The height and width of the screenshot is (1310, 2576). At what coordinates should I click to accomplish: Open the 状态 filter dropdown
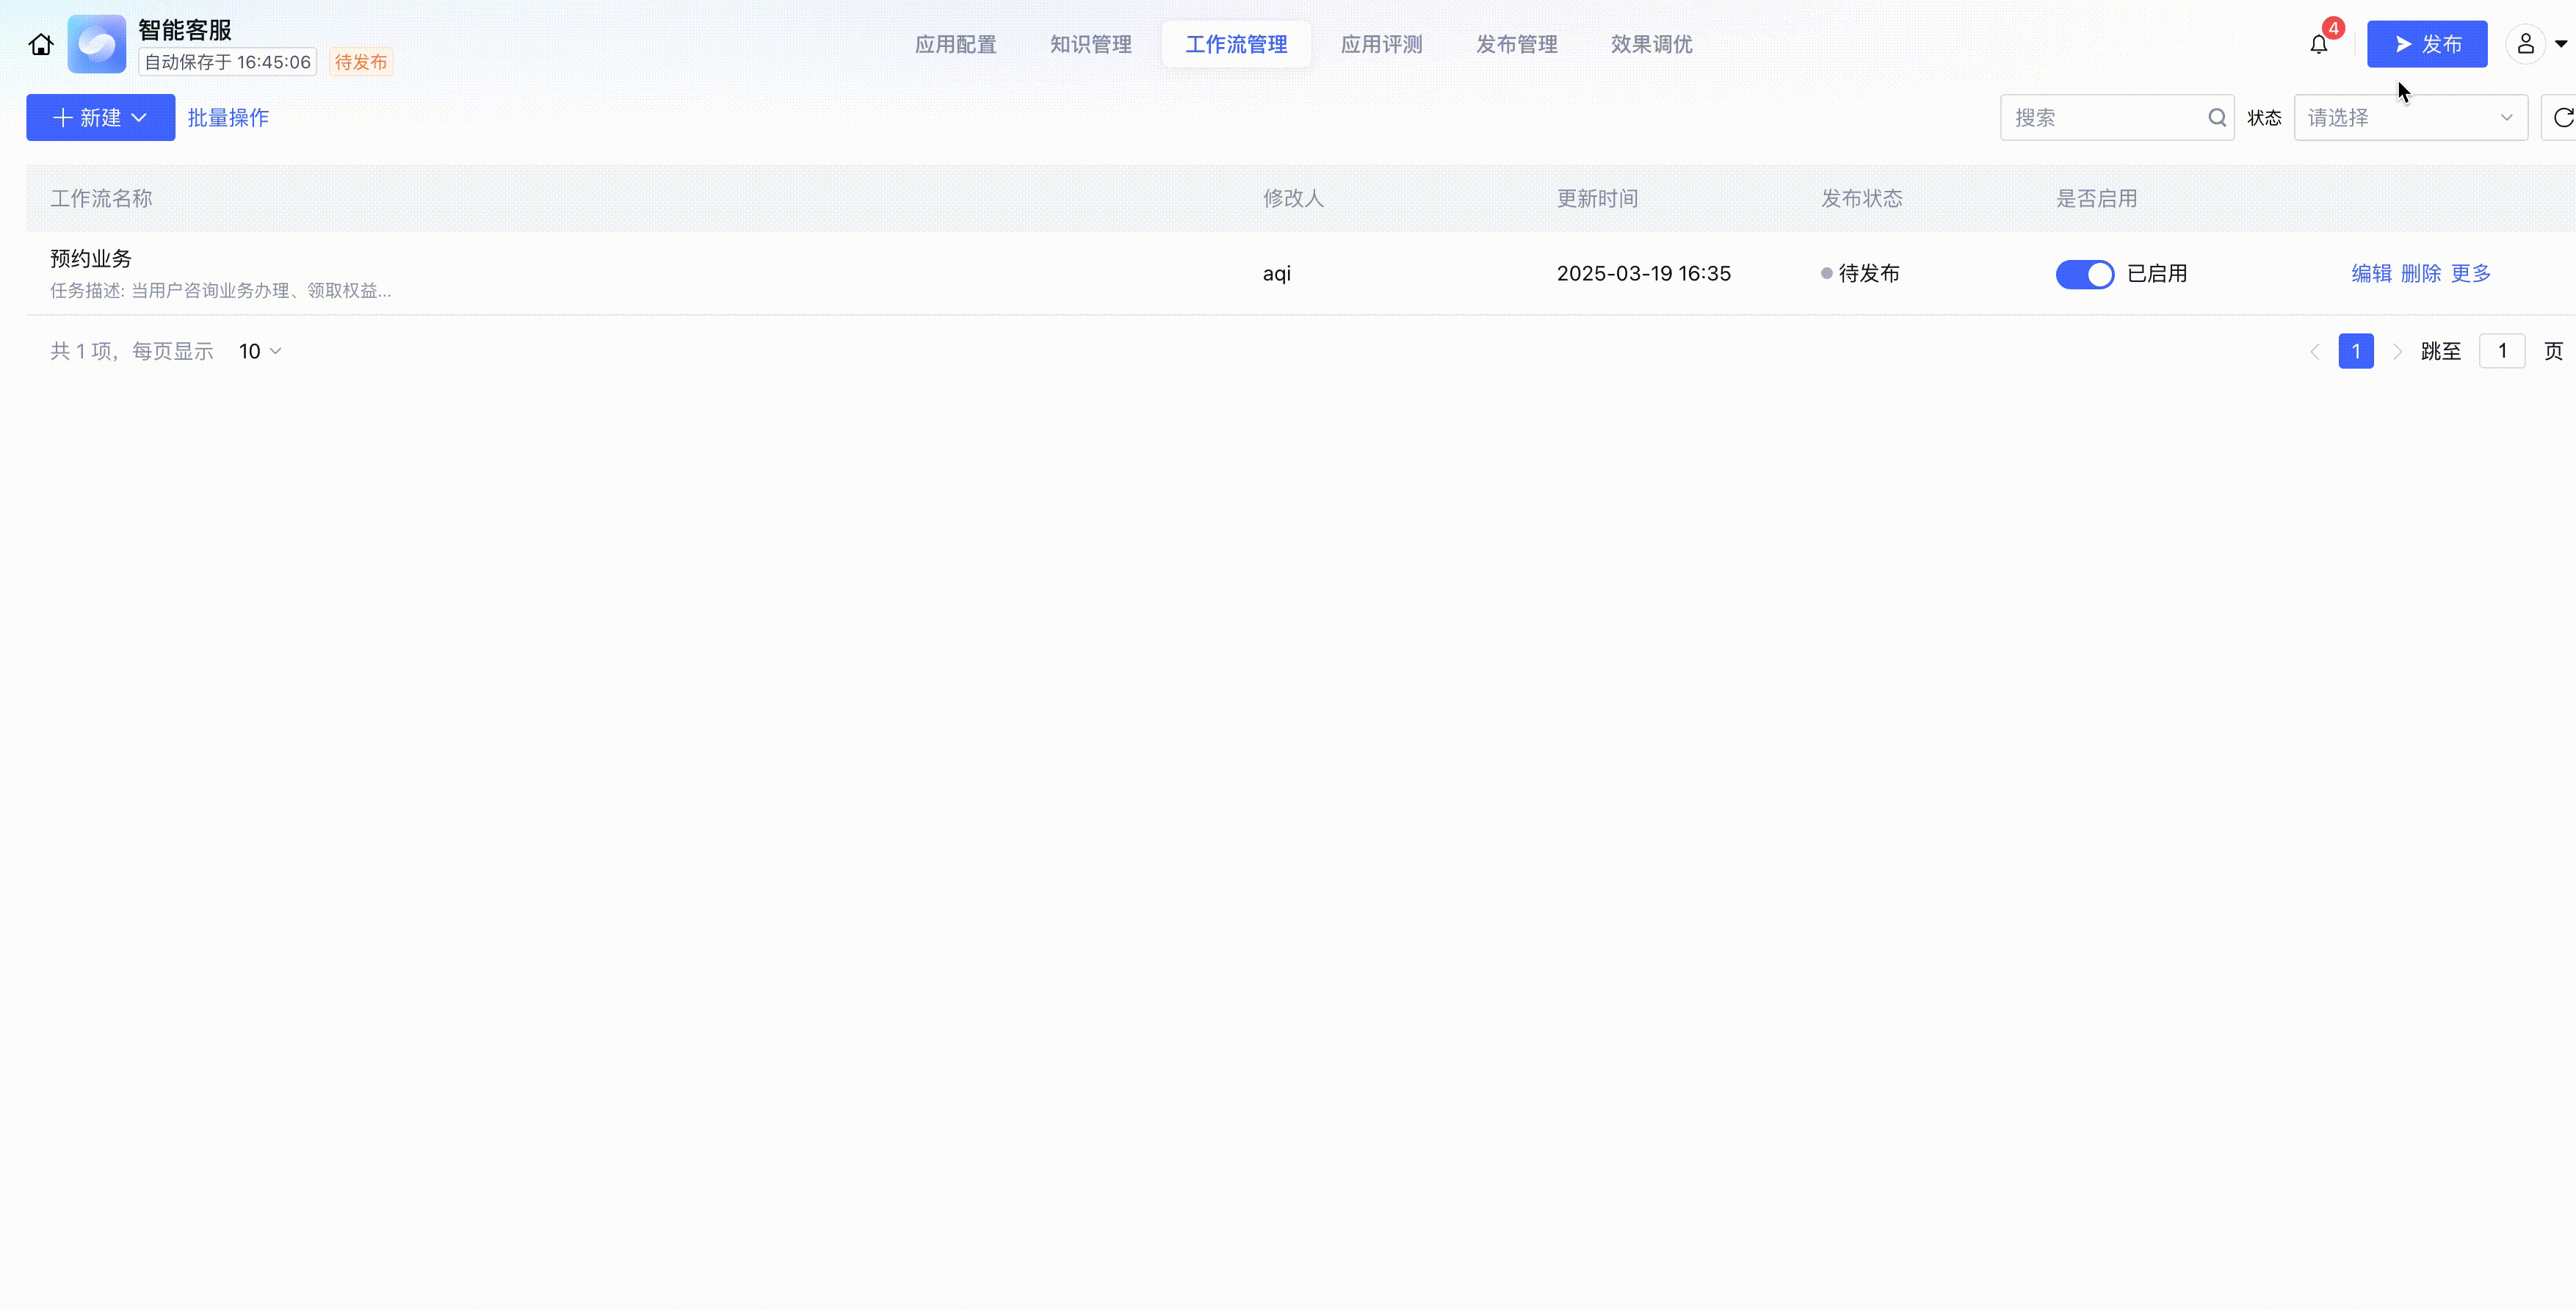(x=2410, y=118)
